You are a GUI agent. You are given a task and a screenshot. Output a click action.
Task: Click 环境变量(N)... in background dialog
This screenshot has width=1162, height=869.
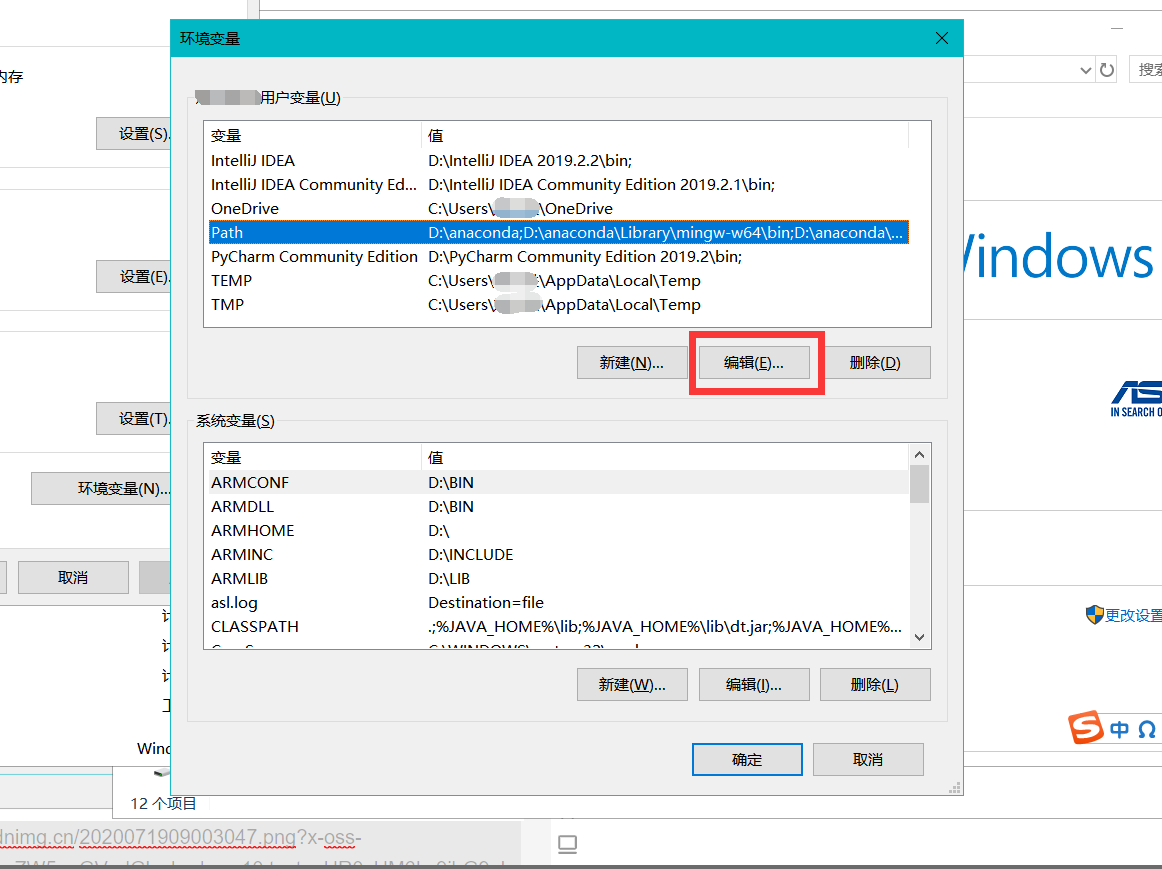(101, 488)
